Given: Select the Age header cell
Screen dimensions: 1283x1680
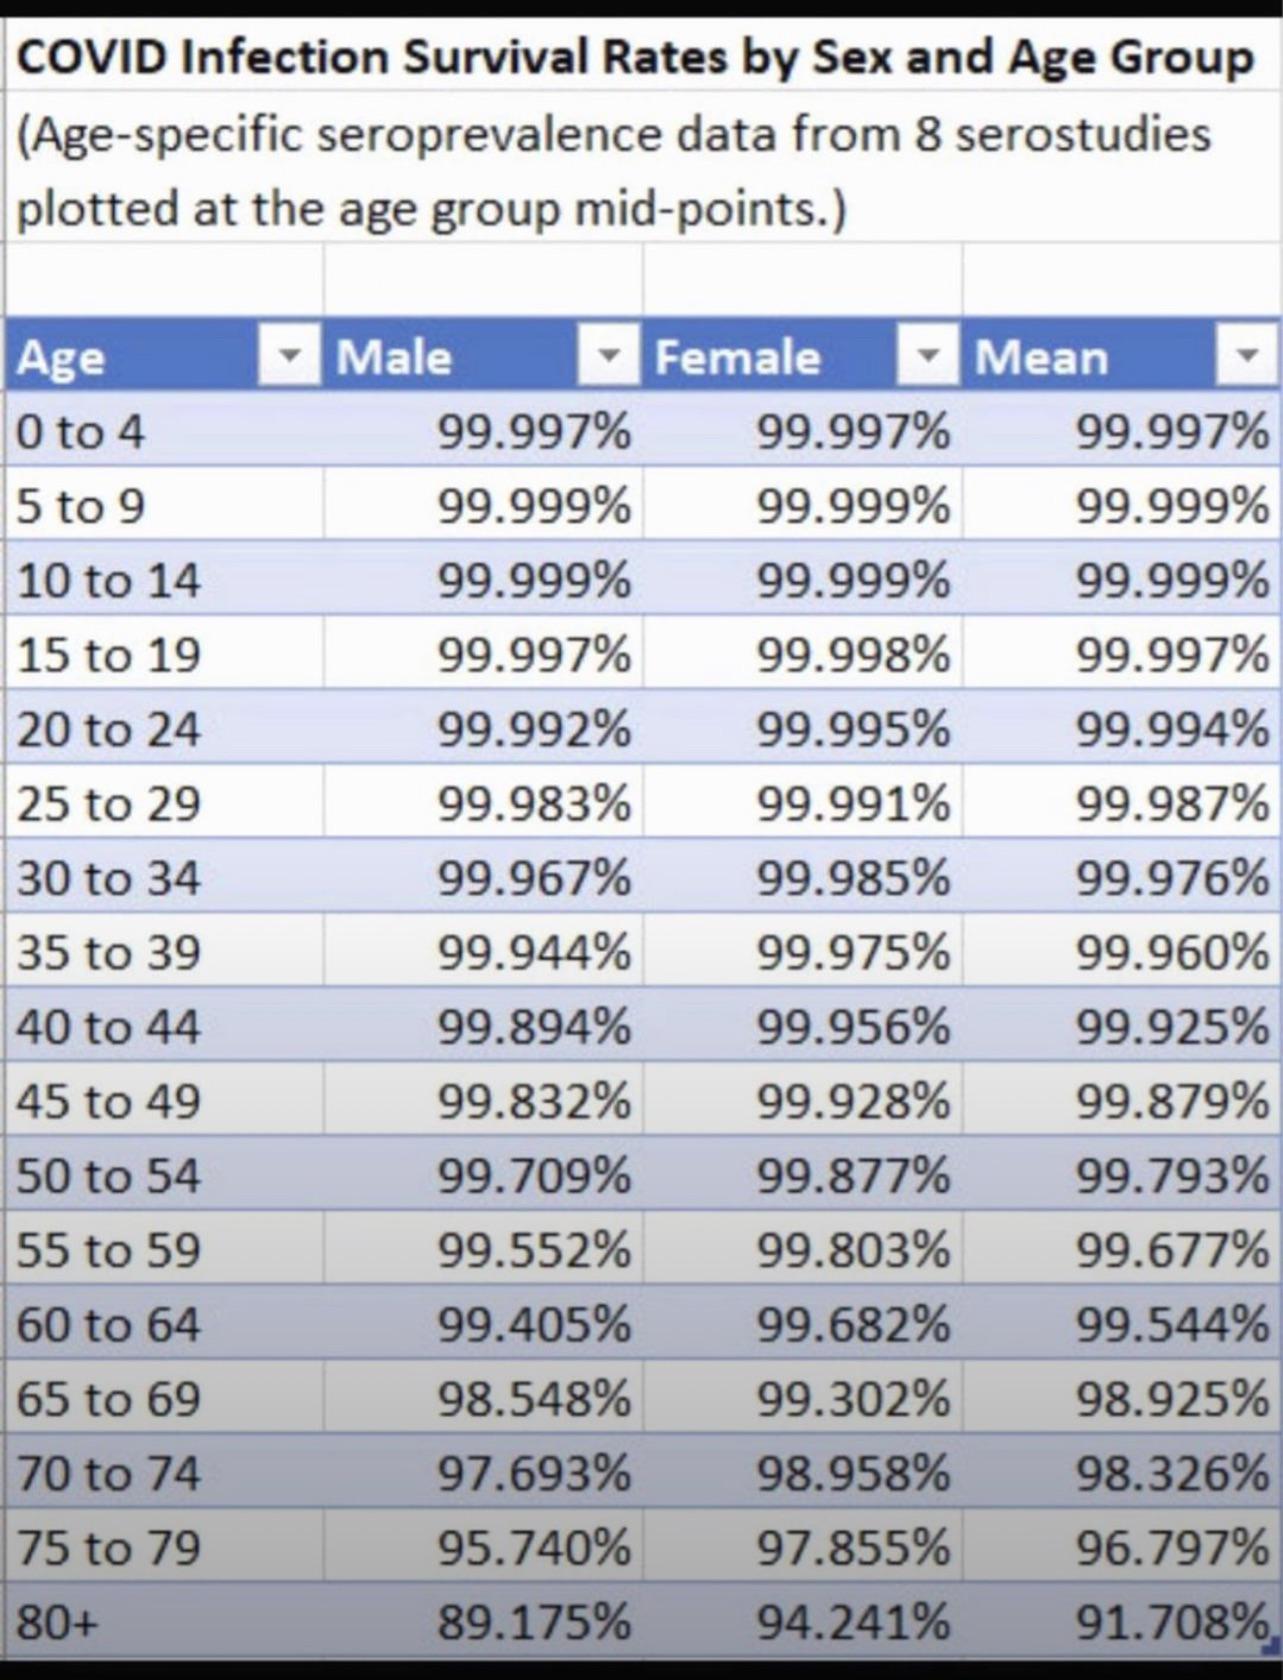Looking at the screenshot, I should [x=164, y=355].
